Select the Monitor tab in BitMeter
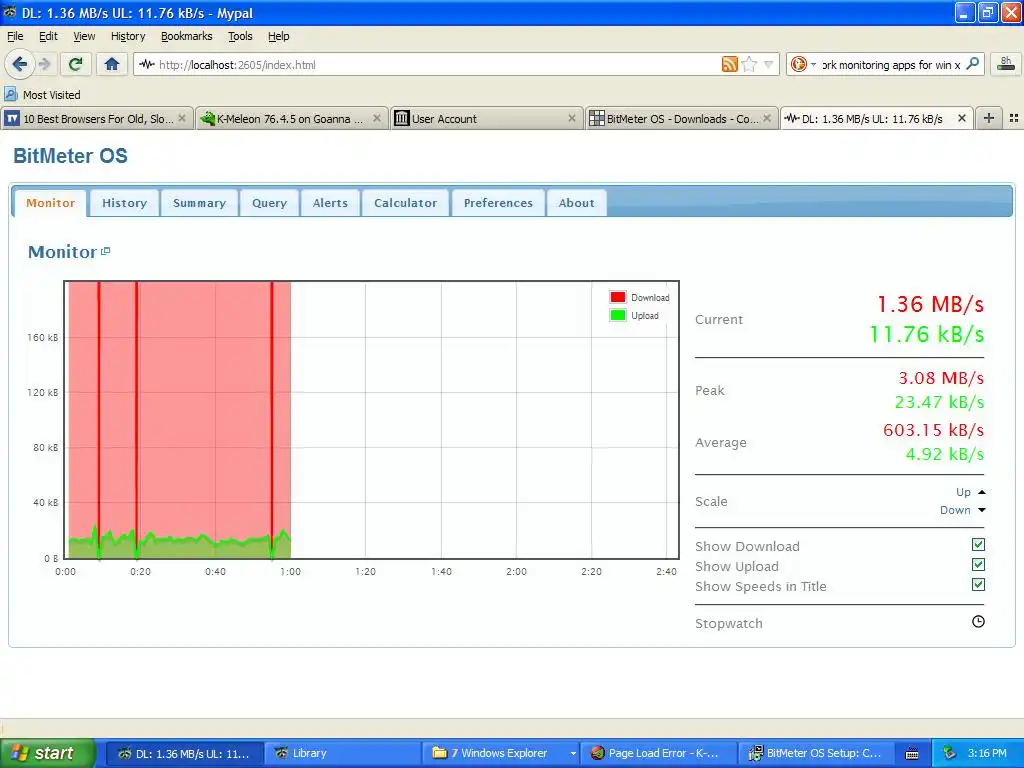 tap(50, 203)
